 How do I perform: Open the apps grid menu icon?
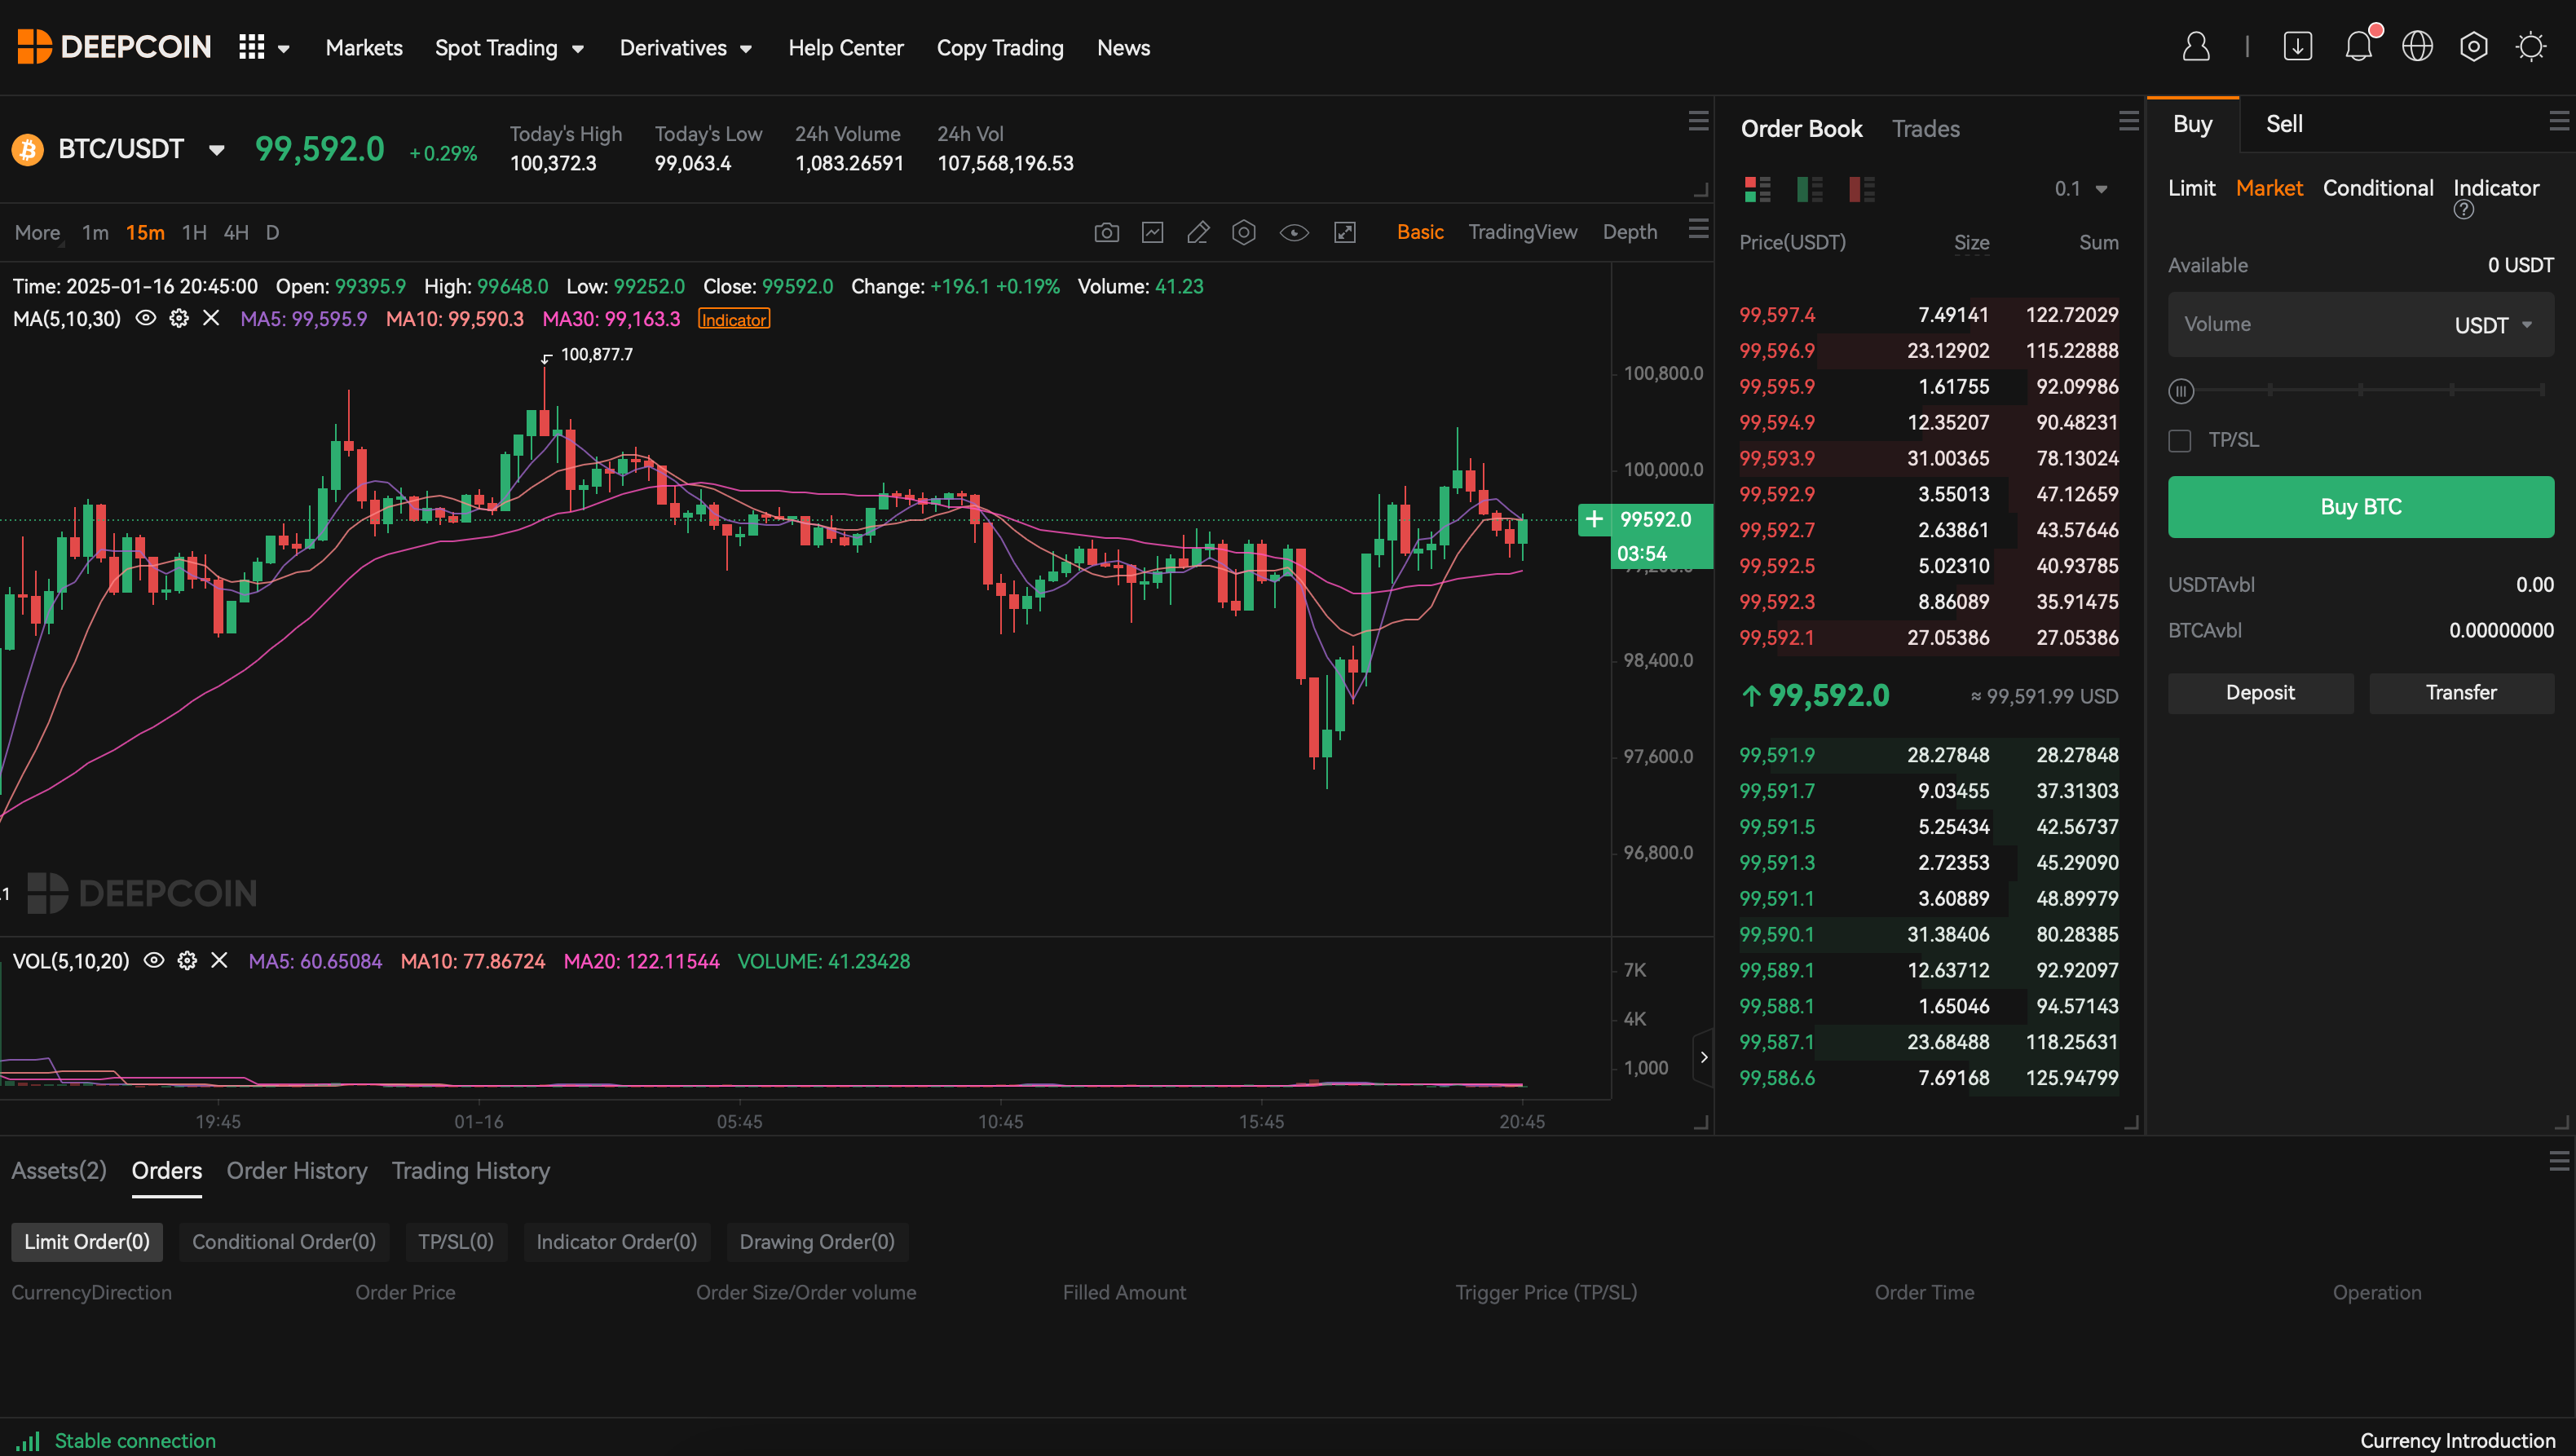pyautogui.click(x=252, y=47)
